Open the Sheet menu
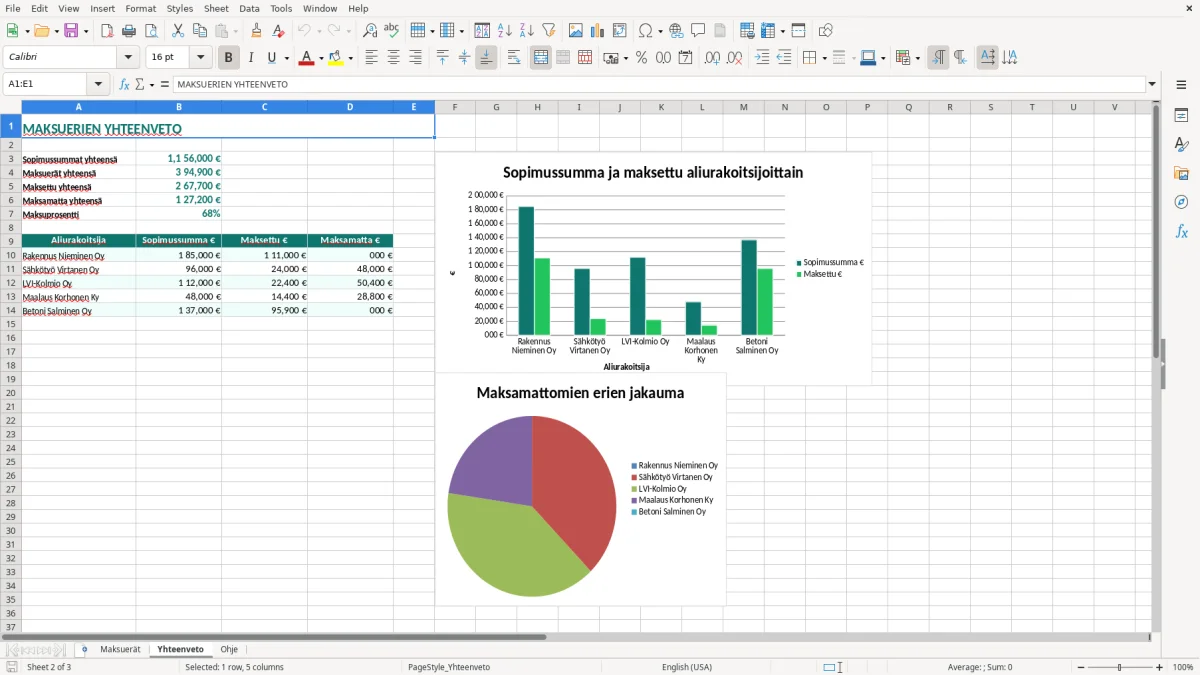This screenshot has width=1200, height=675. [x=216, y=8]
